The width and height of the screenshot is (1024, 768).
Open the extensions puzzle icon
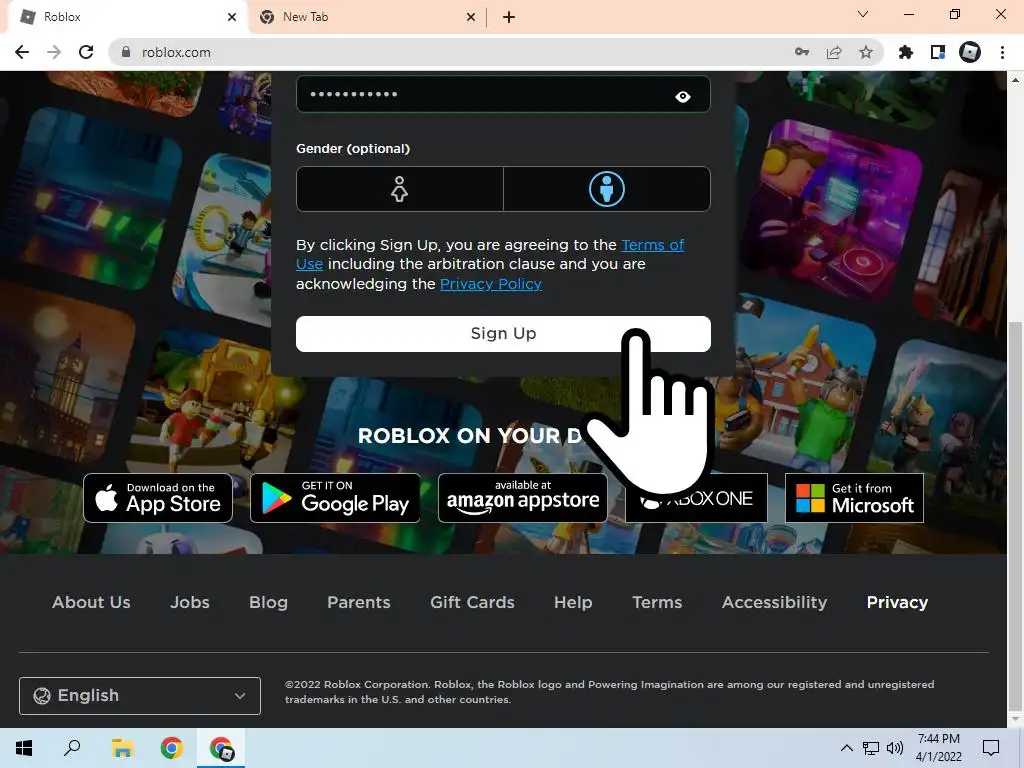[906, 52]
